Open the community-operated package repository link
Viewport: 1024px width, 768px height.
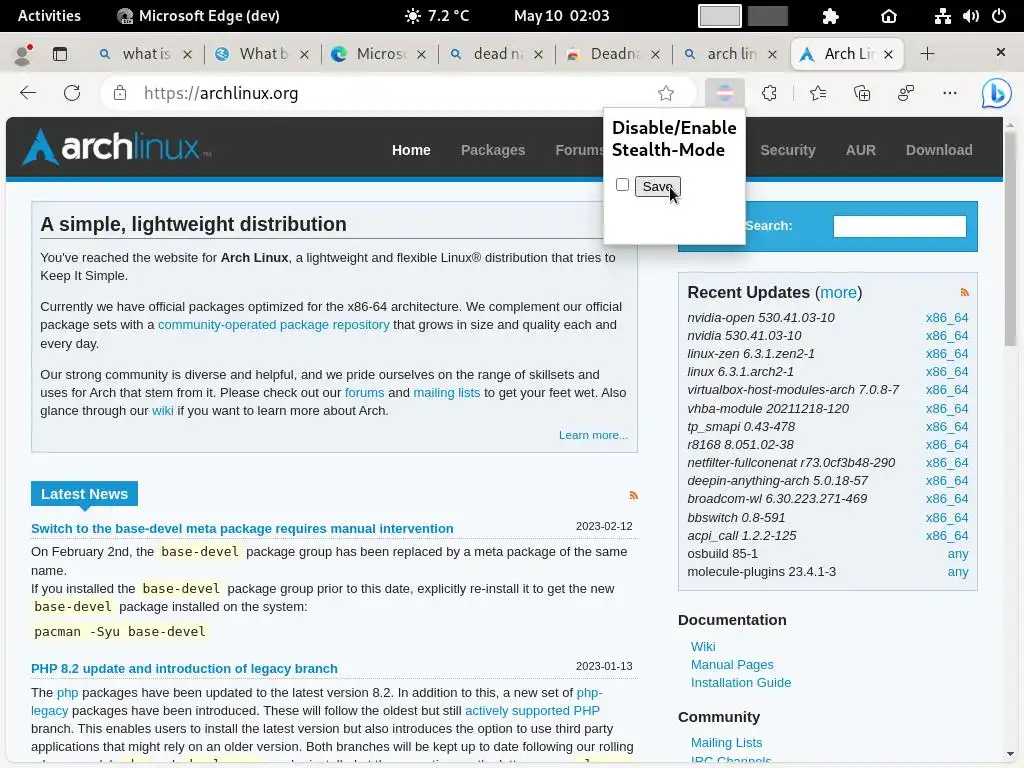coord(274,325)
